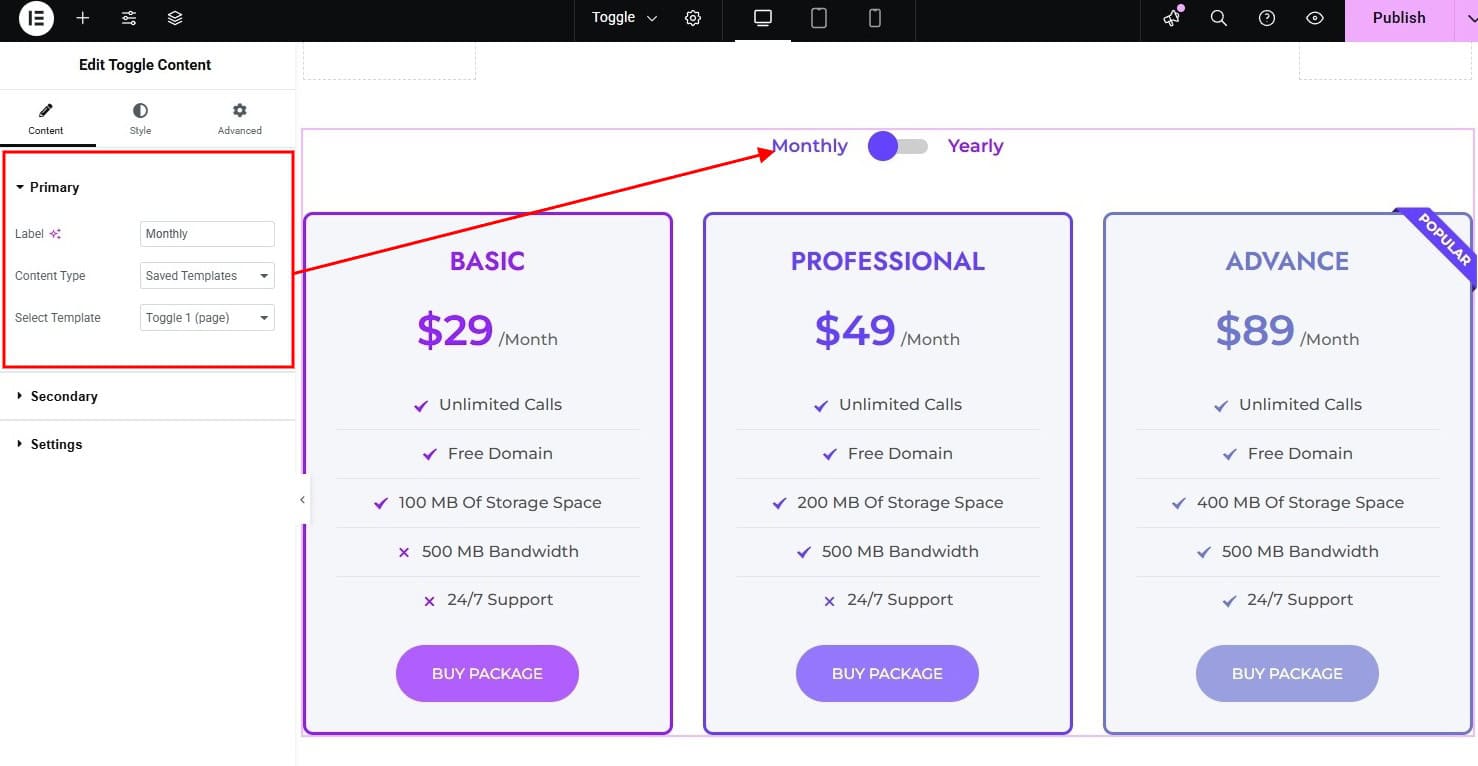This screenshot has width=1478, height=766.
Task: Open the Finder search icon
Action: 1219,18
